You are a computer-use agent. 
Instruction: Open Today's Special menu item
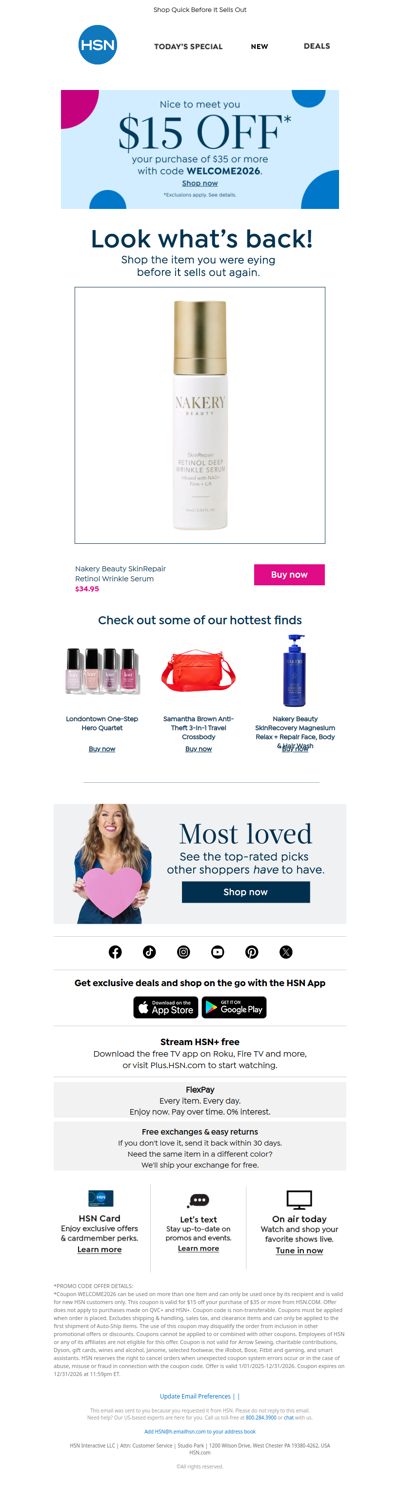(x=188, y=46)
